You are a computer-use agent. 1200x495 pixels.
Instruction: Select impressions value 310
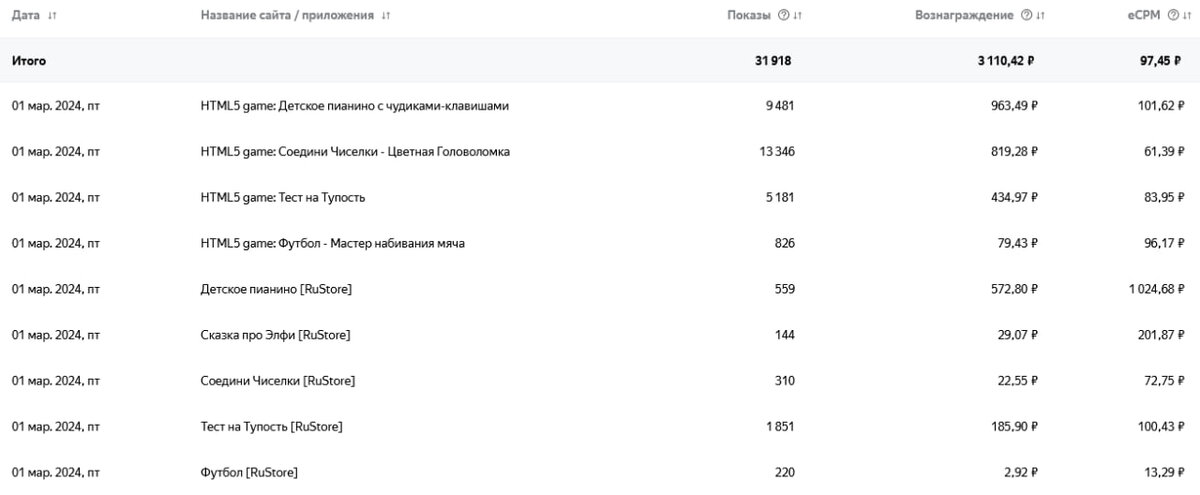pyautogui.click(x=784, y=380)
